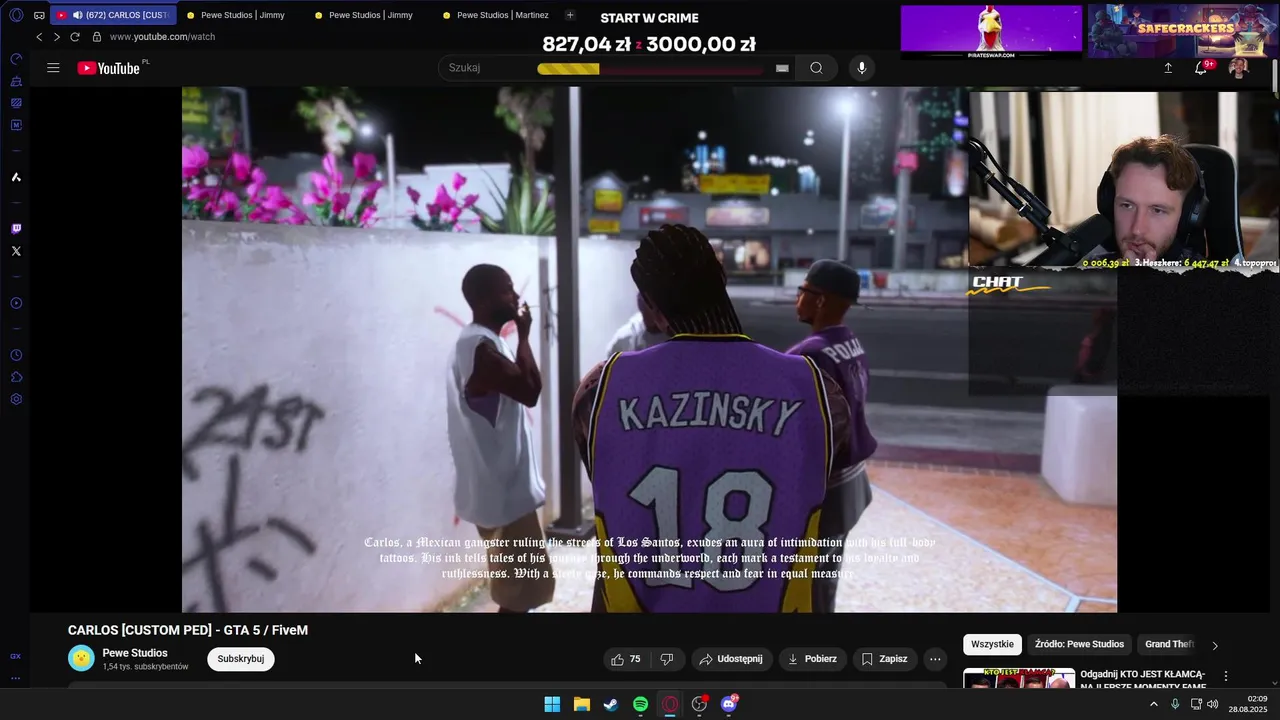Go back with the browser back arrow
This screenshot has height=720, width=1280.
pyautogui.click(x=39, y=37)
